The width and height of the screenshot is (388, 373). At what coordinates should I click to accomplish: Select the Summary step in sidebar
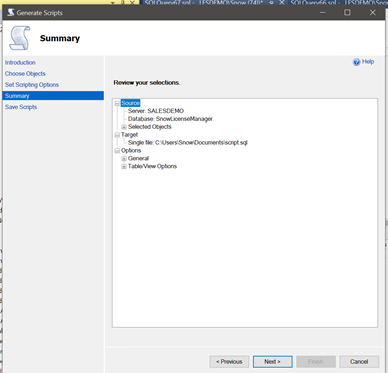point(53,96)
